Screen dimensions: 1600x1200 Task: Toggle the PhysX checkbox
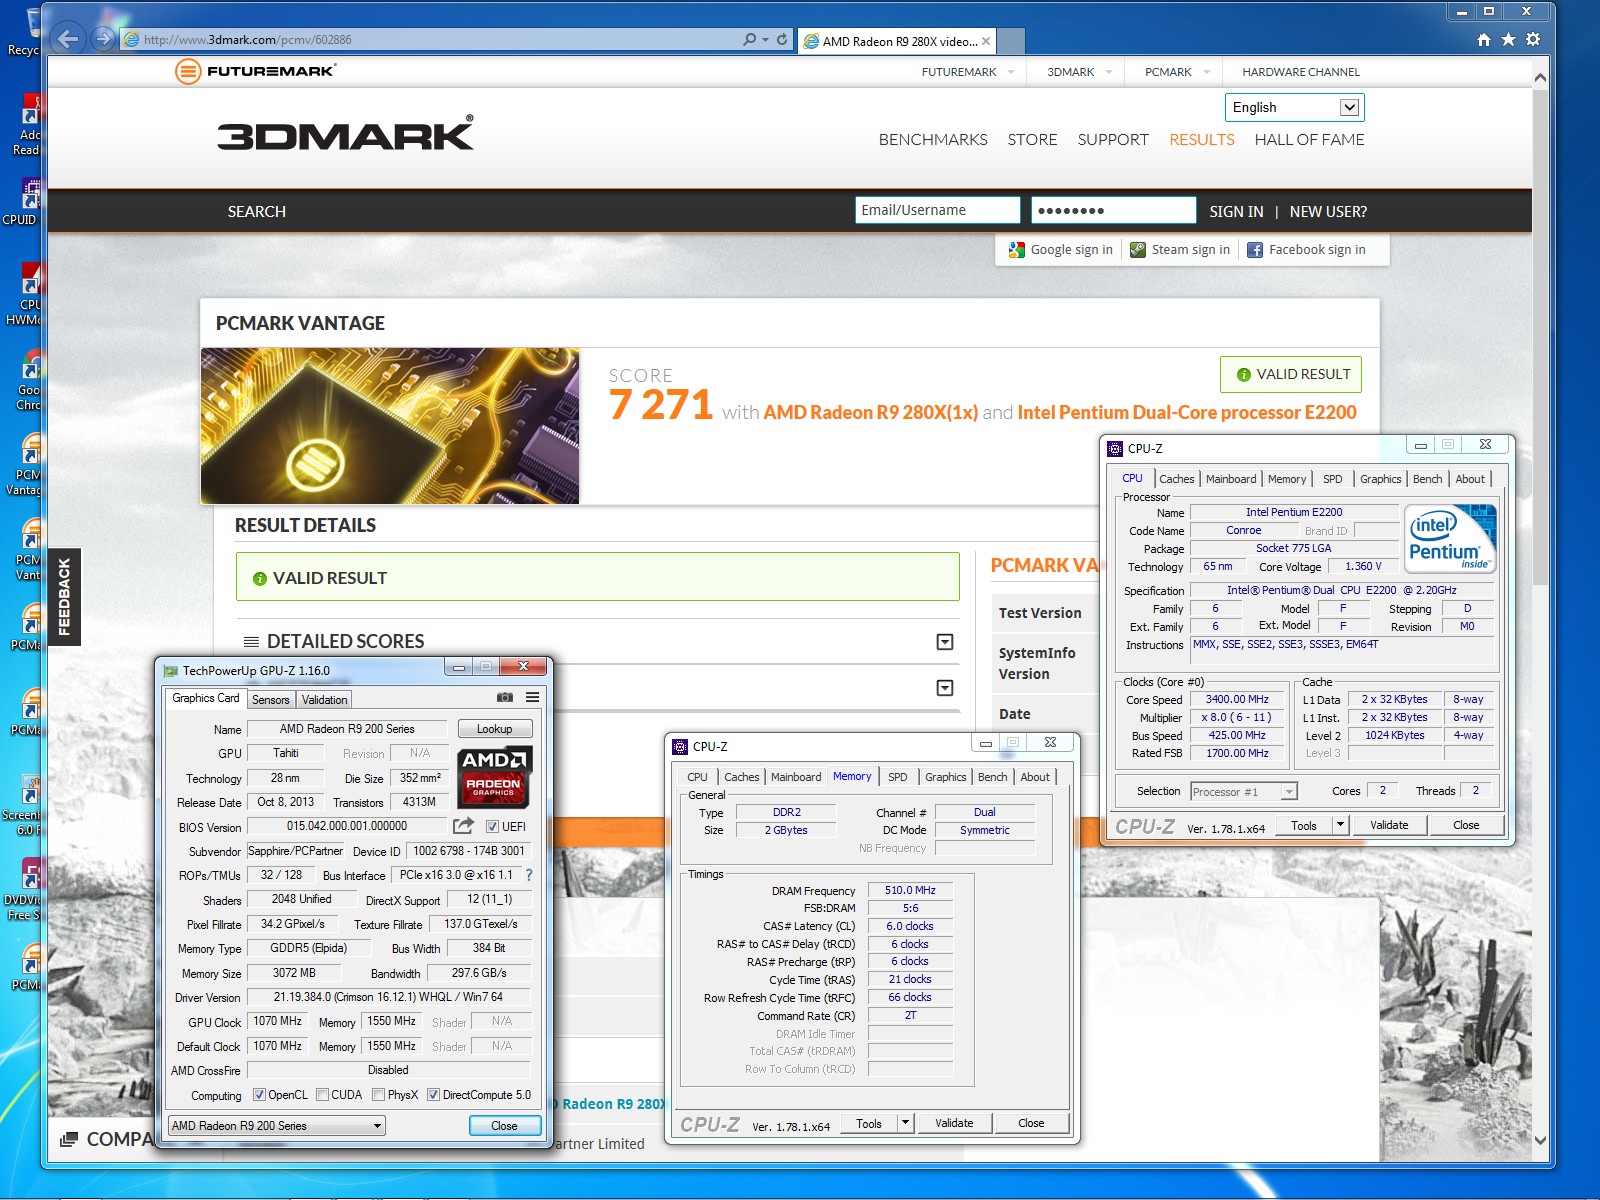[378, 1095]
